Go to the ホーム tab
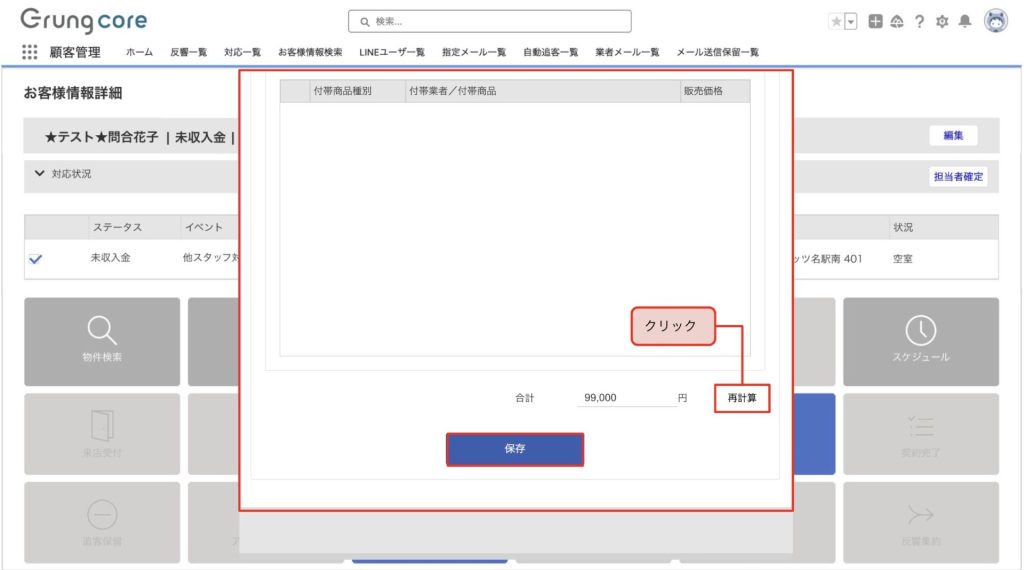Screen dimensions: 1024x570 pyautogui.click(x=139, y=52)
